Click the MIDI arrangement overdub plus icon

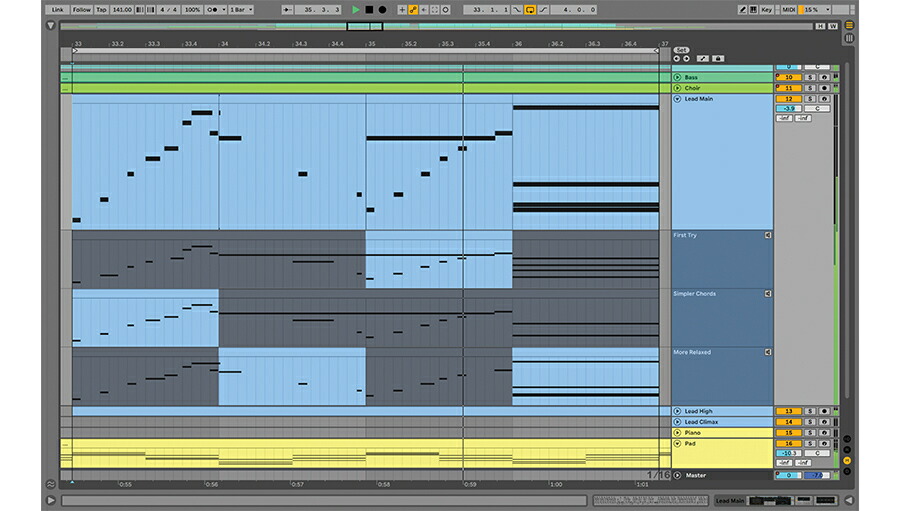pyautogui.click(x=402, y=9)
